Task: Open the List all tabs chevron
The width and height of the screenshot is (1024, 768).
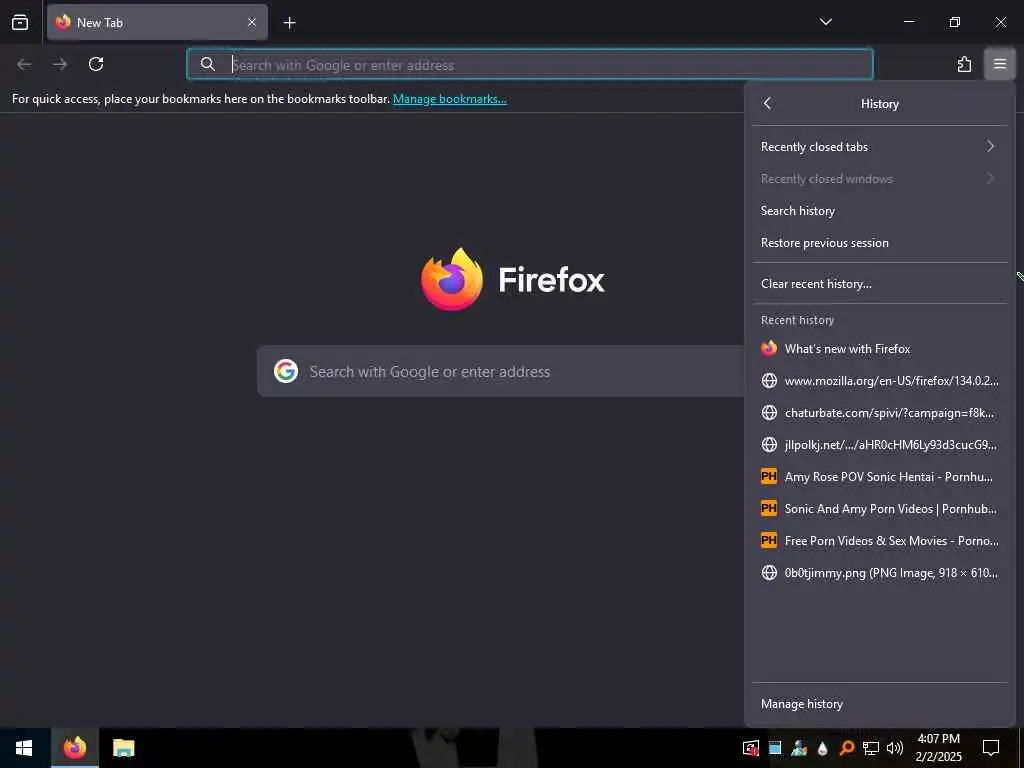Action: point(825,22)
